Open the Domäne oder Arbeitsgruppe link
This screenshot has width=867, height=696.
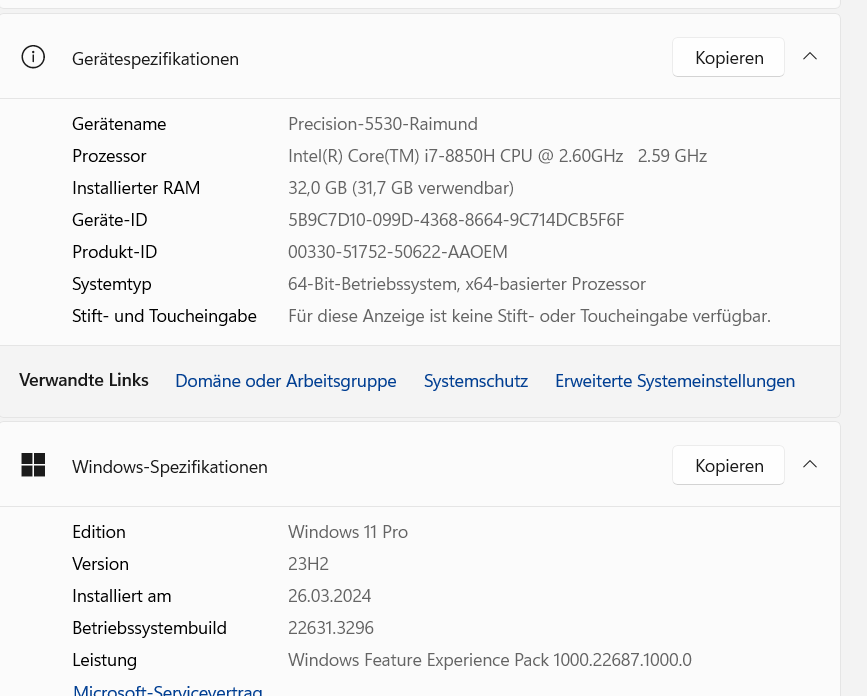click(x=285, y=381)
